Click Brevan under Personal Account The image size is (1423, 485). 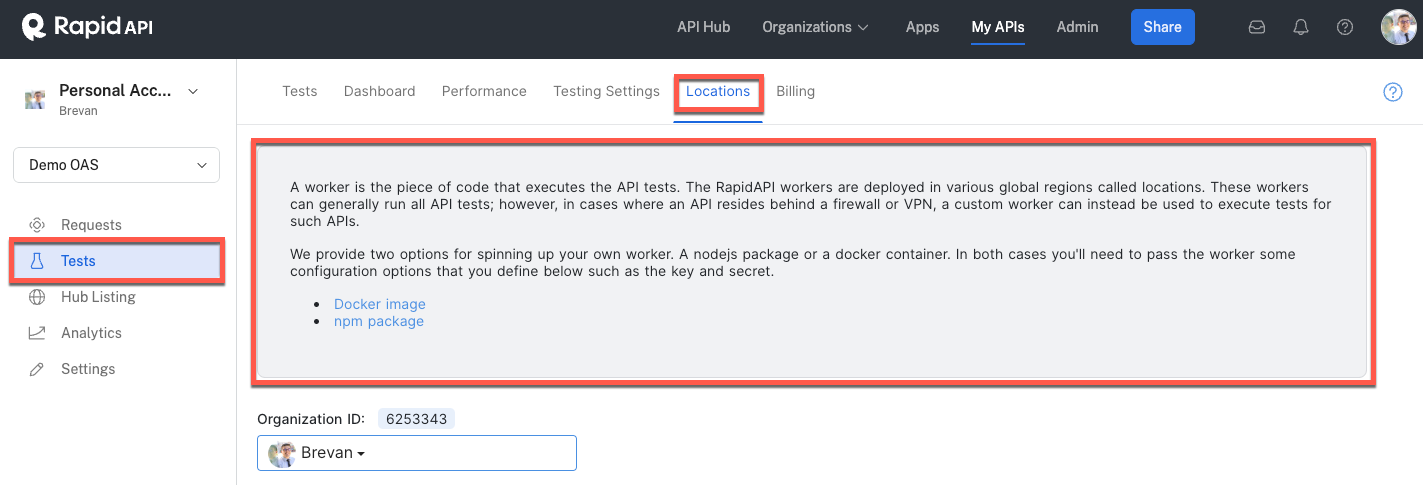point(78,111)
